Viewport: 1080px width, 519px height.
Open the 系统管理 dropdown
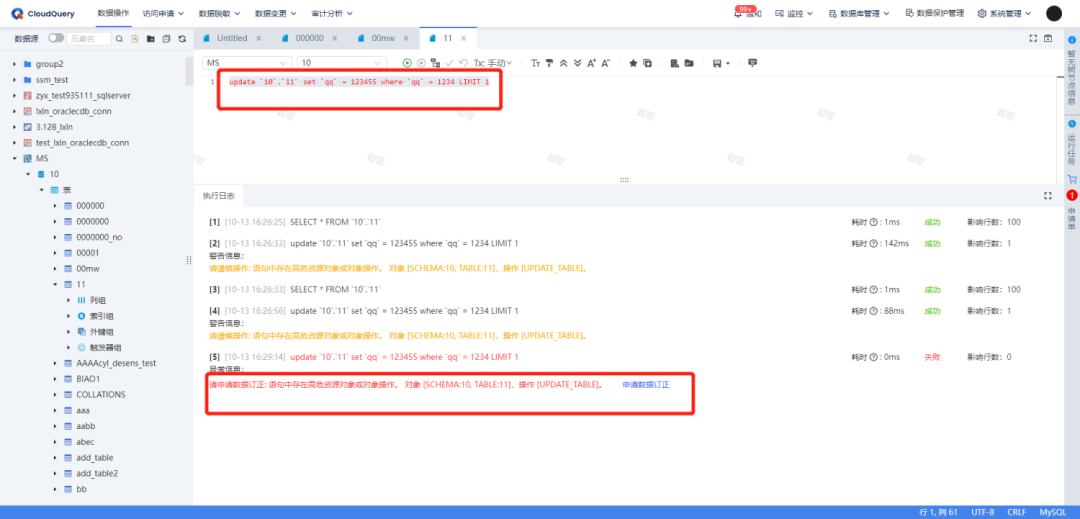pyautogui.click(x=1005, y=13)
